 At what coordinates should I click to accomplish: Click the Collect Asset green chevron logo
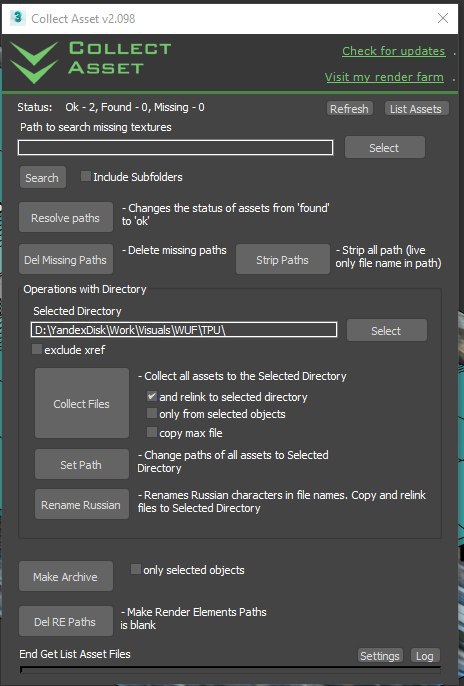[34, 62]
